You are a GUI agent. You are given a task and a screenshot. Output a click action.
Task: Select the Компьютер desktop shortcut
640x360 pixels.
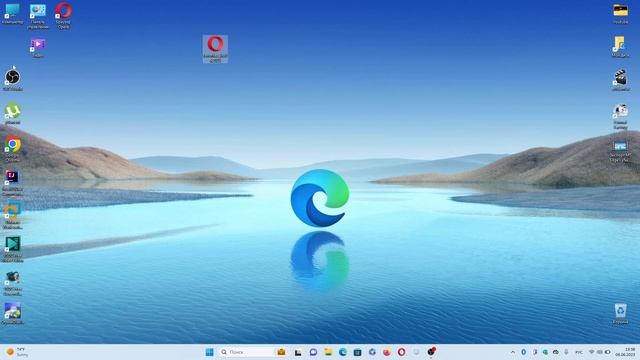(x=12, y=13)
